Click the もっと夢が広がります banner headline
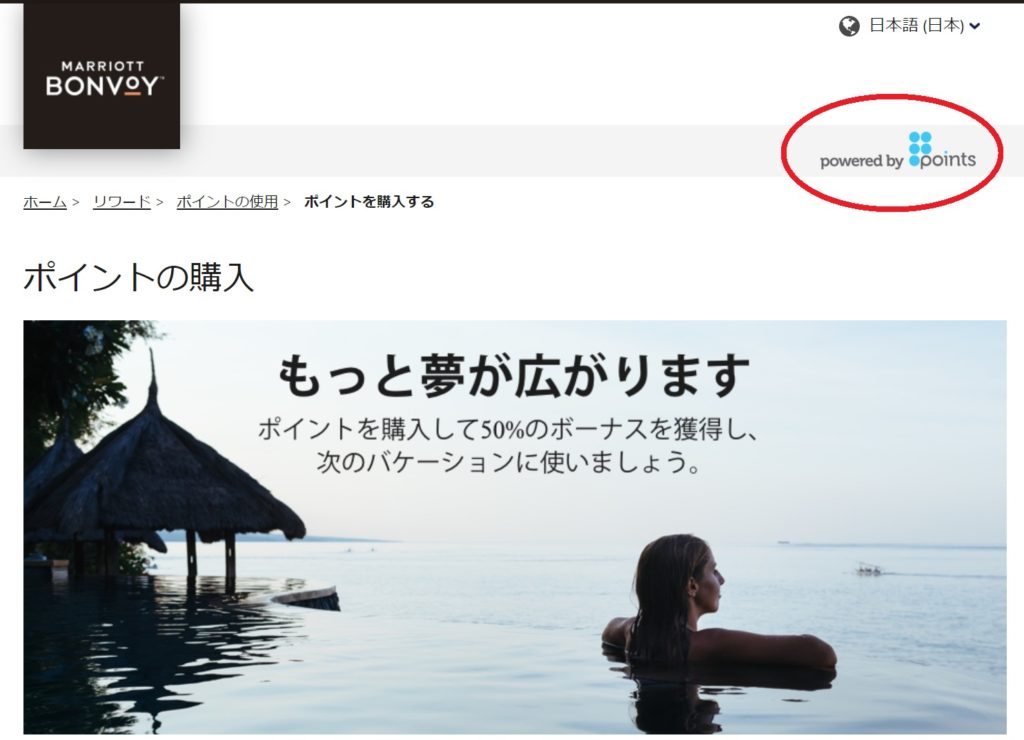Image resolution: width=1024 pixels, height=740 pixels. click(513, 376)
